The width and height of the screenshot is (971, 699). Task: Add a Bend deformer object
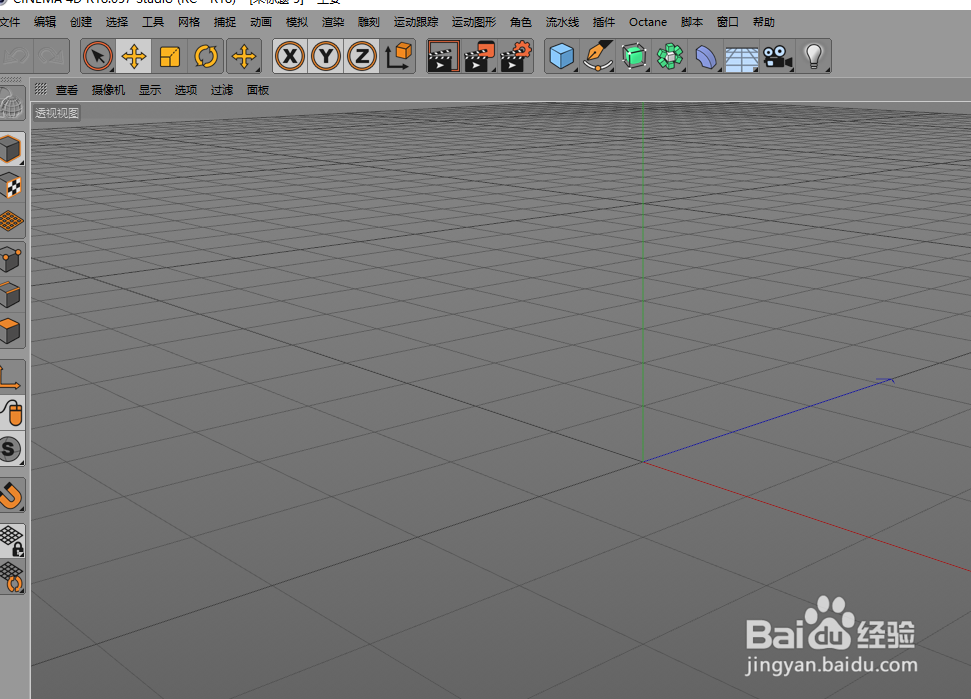pos(706,56)
